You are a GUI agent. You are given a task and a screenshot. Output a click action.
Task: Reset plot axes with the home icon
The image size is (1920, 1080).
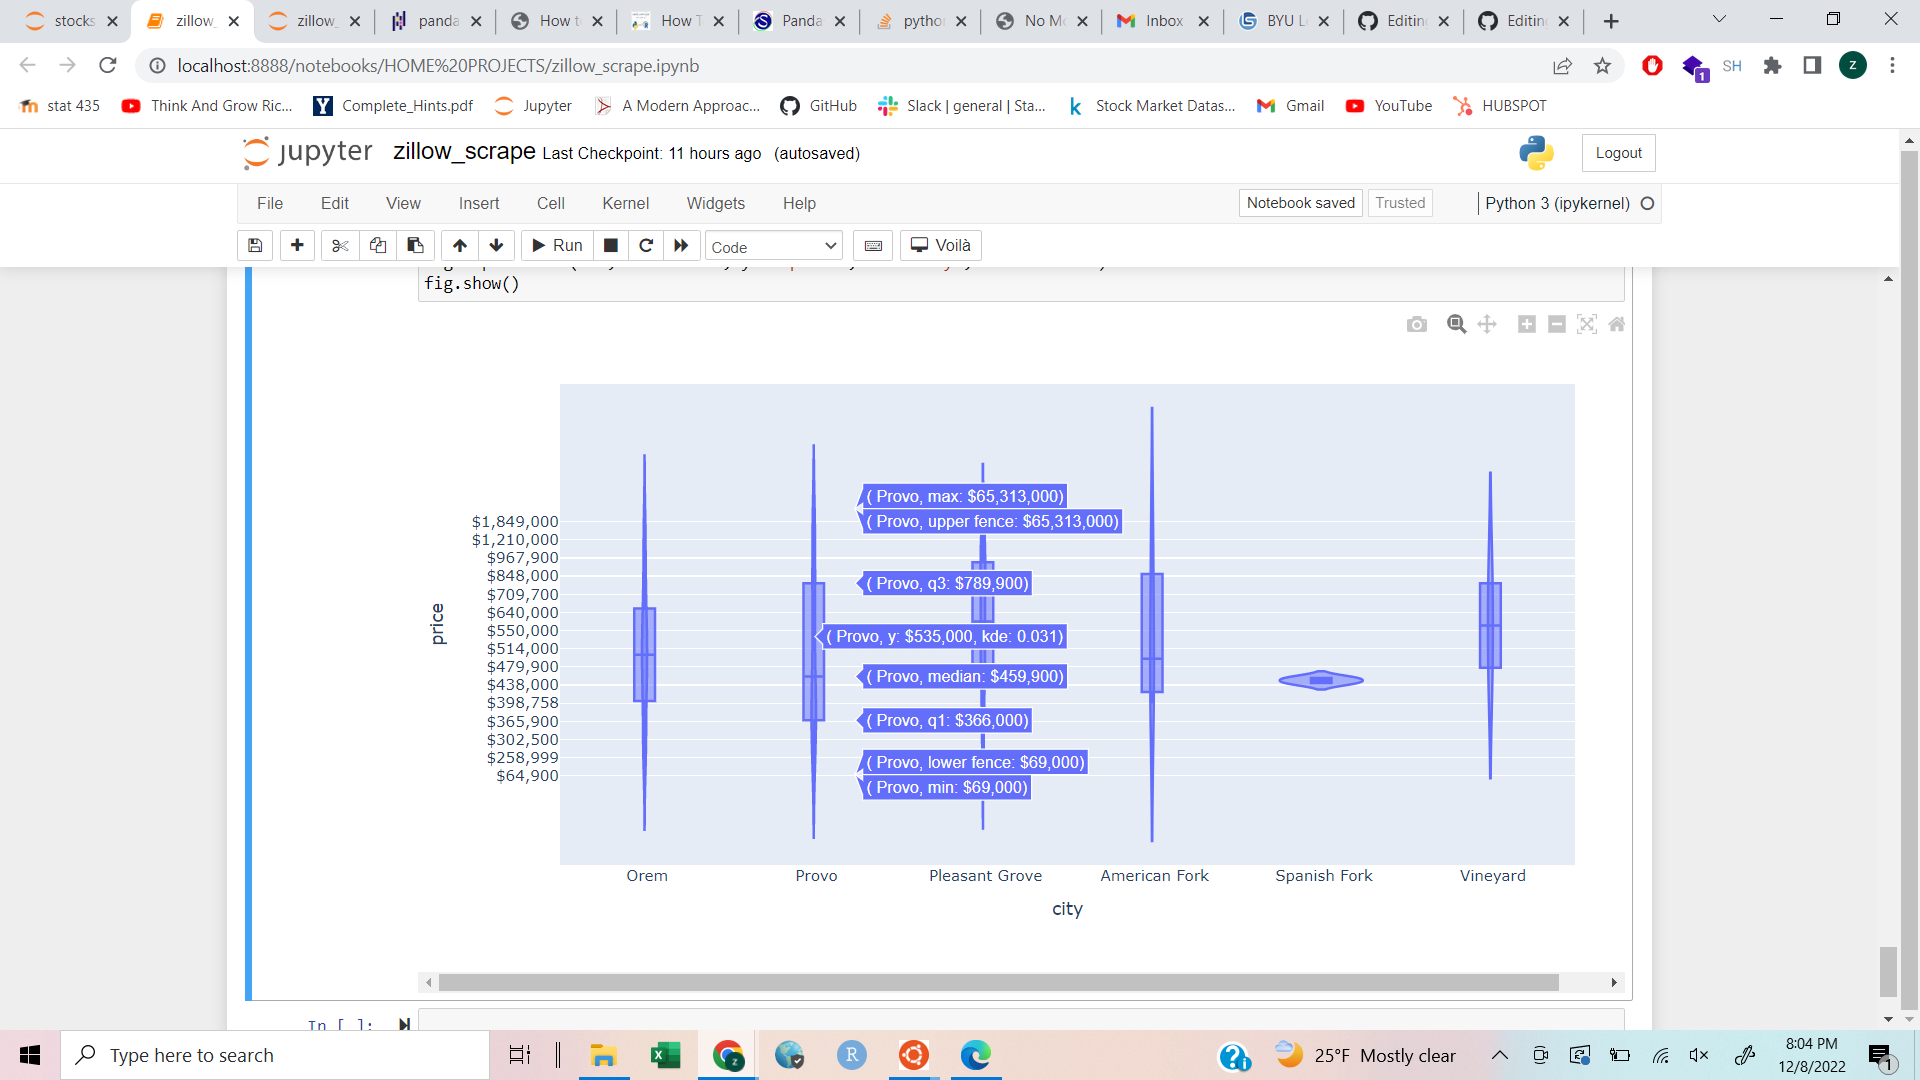pyautogui.click(x=1617, y=324)
